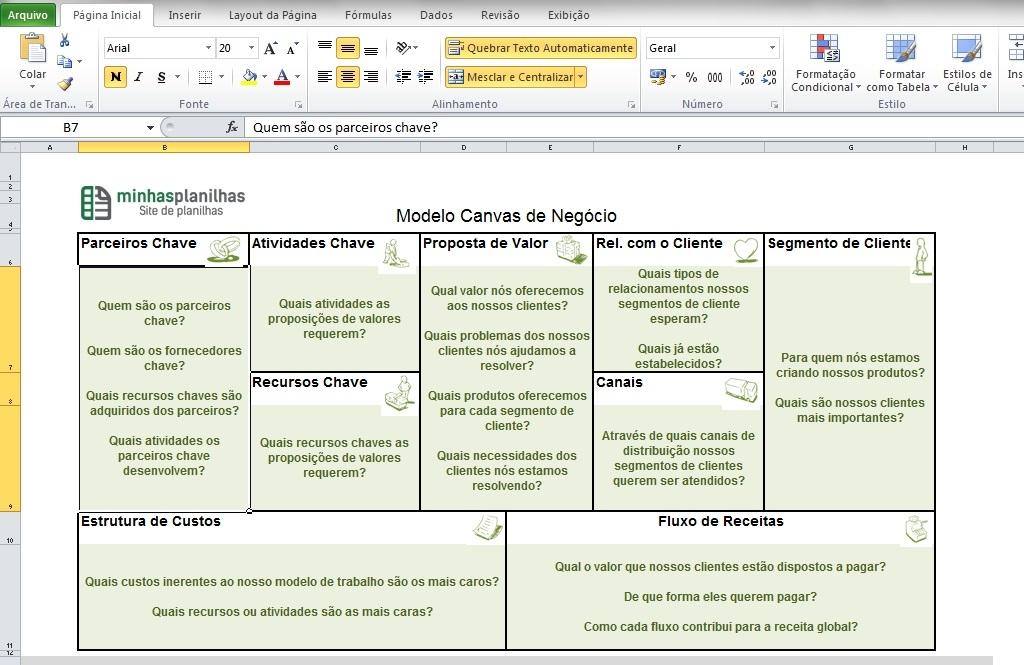The width and height of the screenshot is (1024, 665).
Task: Open Estilos de Célula gallery
Action: pos(967,63)
